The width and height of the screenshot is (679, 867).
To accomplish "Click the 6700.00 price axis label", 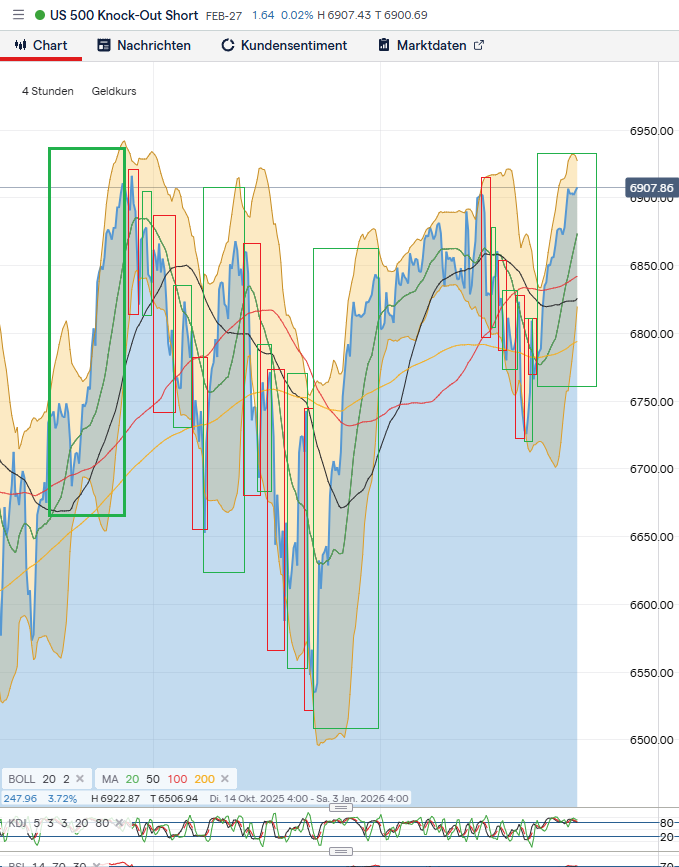I will pyautogui.click(x=651, y=469).
